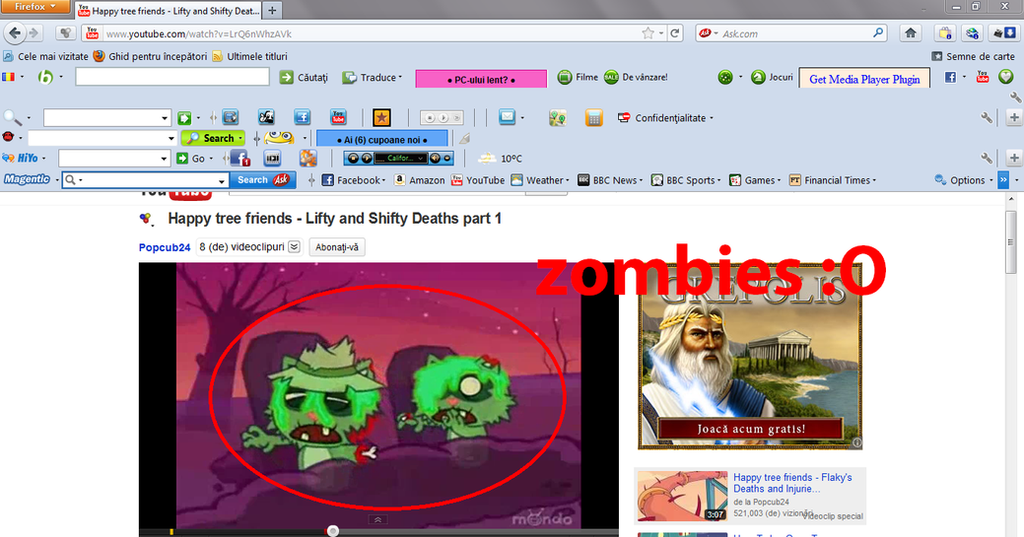
Task: Click the green heart icon in the first toolbar
Action: pyautogui.click(x=1006, y=77)
